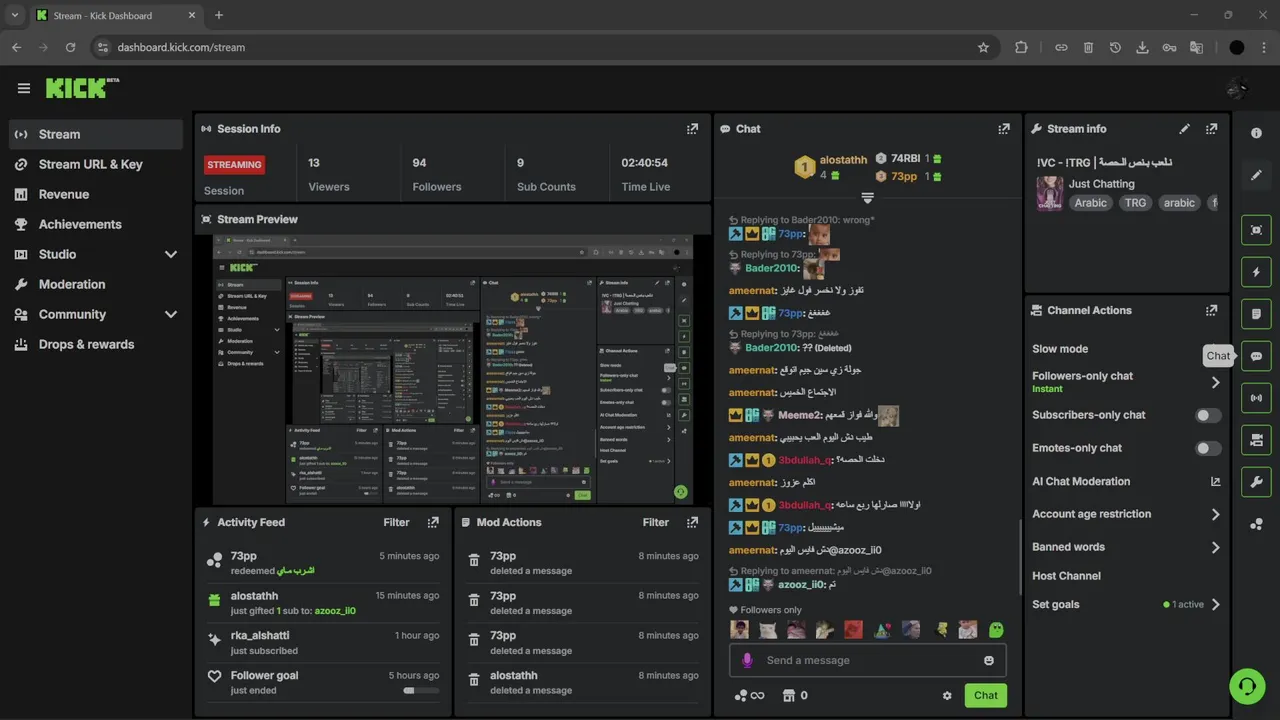
Task: Open AI Chat Moderation external link icon
Action: [1216, 481]
